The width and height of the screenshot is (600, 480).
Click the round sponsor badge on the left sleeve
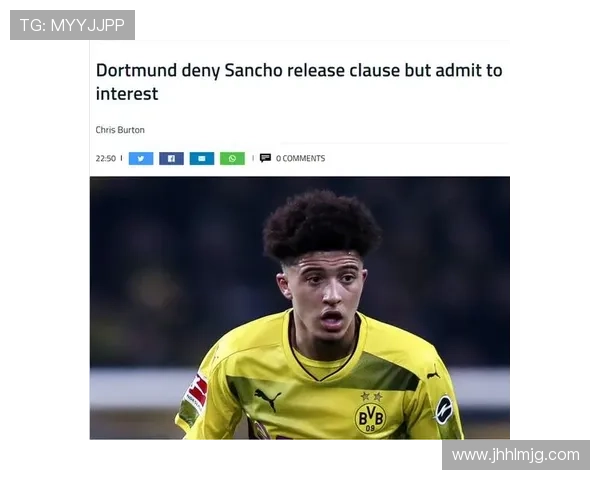tap(444, 410)
